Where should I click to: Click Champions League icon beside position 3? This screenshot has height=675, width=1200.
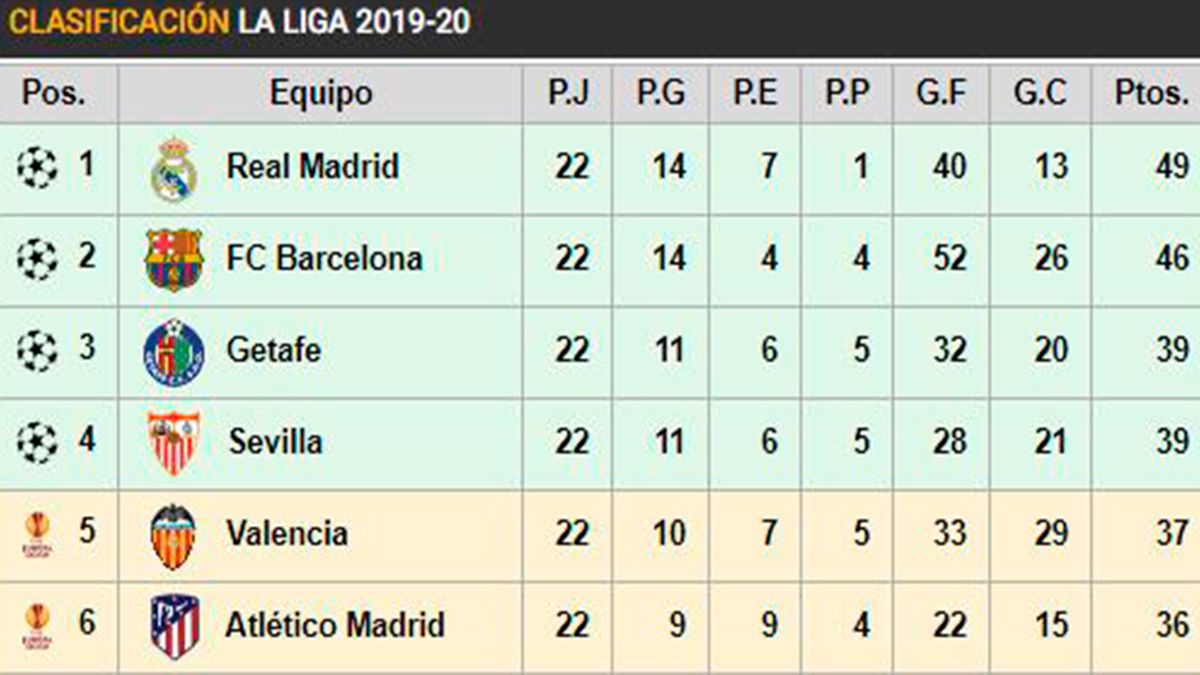(37, 351)
